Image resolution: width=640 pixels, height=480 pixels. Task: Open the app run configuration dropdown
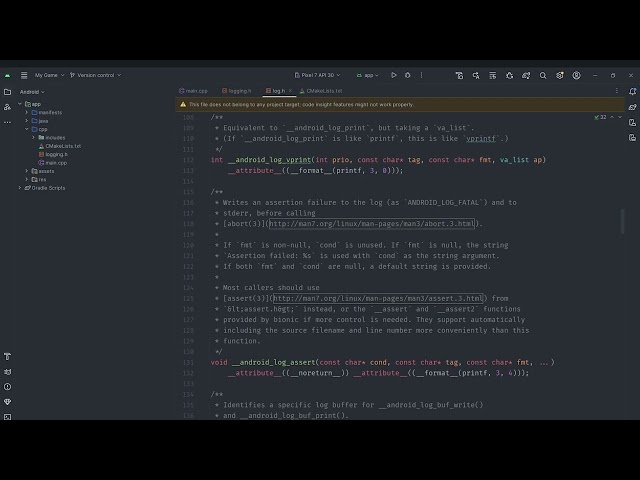pos(367,75)
